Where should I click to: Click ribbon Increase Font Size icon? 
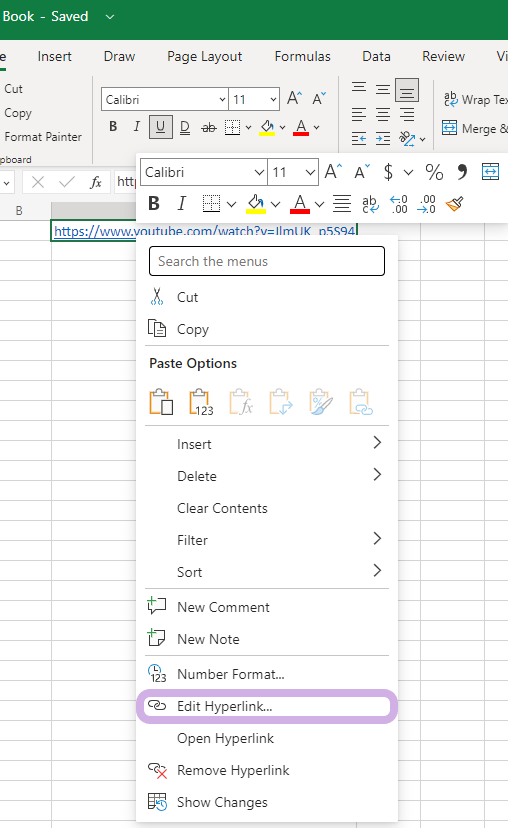click(294, 99)
